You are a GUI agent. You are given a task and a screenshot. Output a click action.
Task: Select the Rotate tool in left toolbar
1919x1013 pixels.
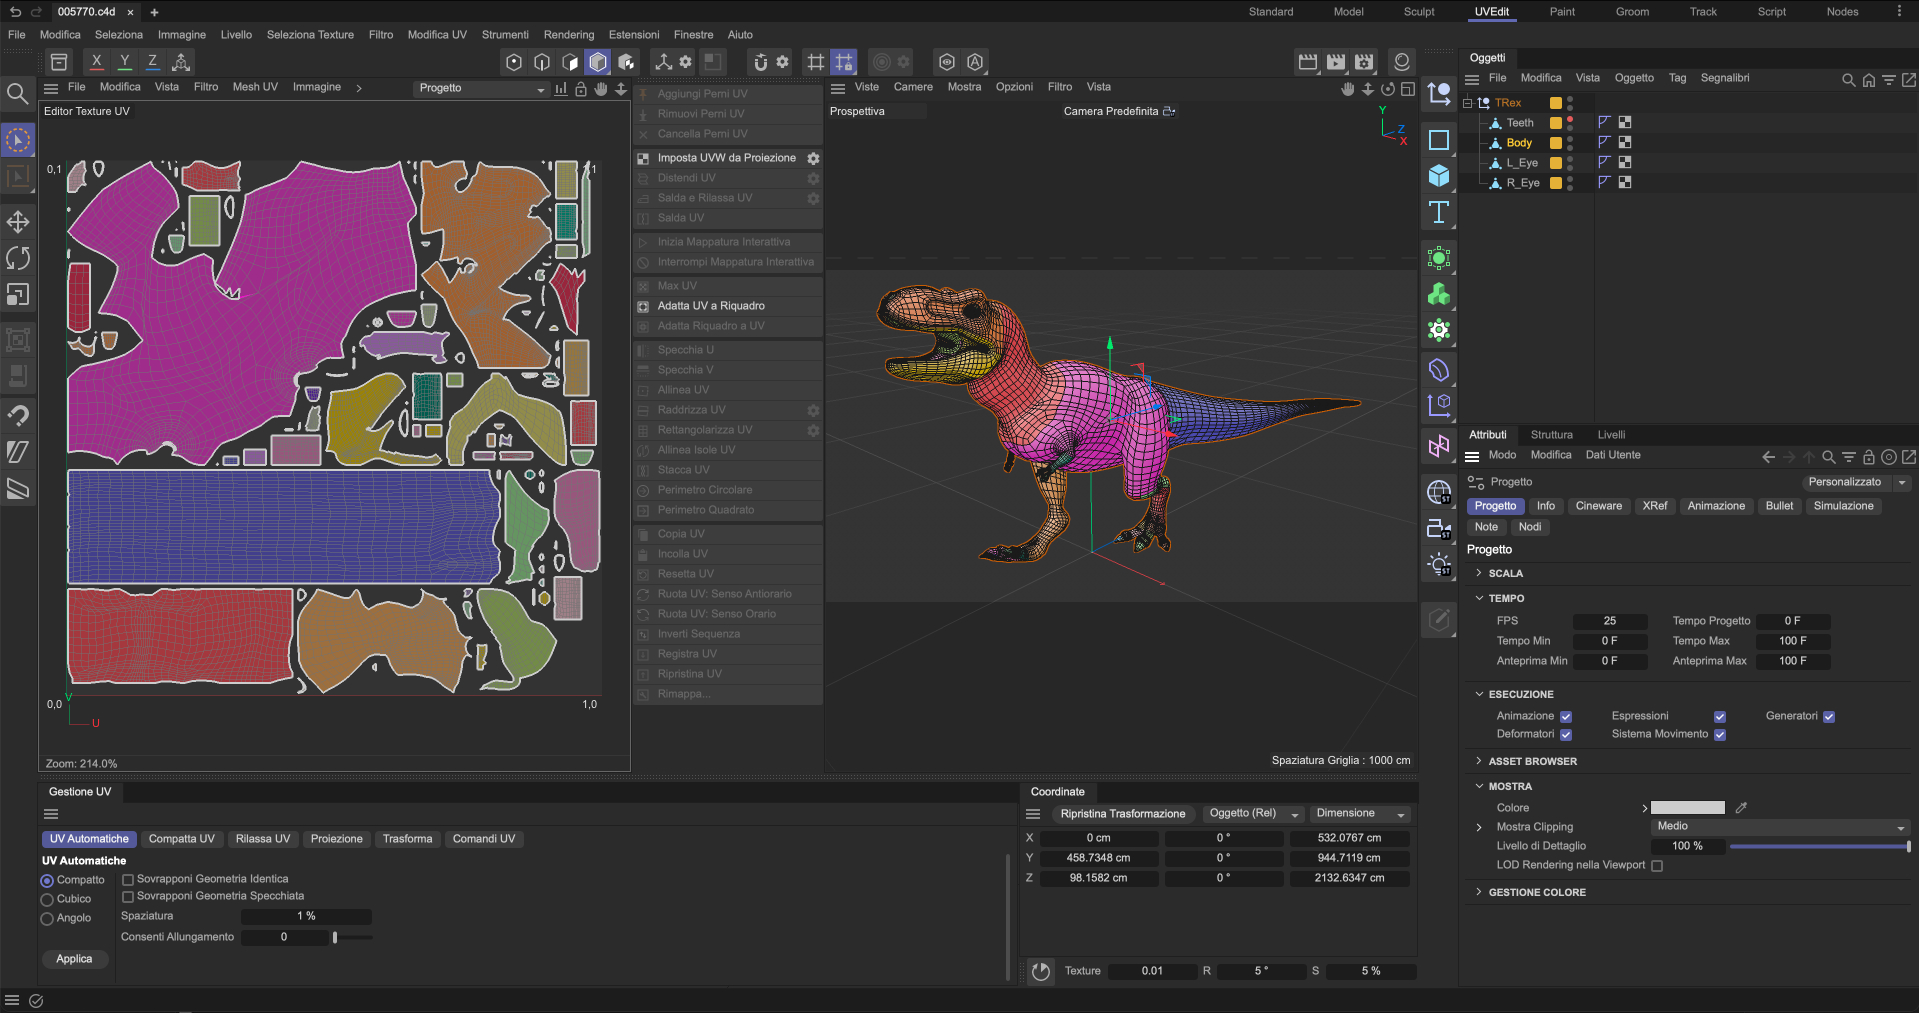[x=18, y=258]
